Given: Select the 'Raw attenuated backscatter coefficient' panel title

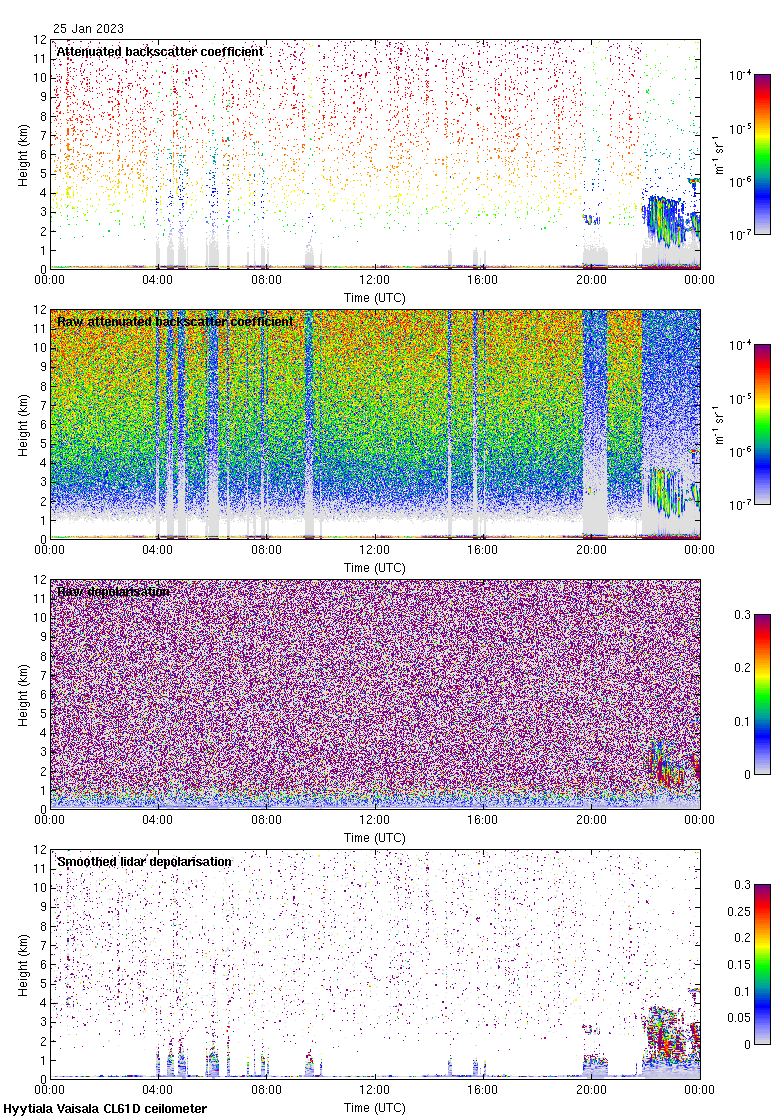Looking at the screenshot, I should (175, 321).
